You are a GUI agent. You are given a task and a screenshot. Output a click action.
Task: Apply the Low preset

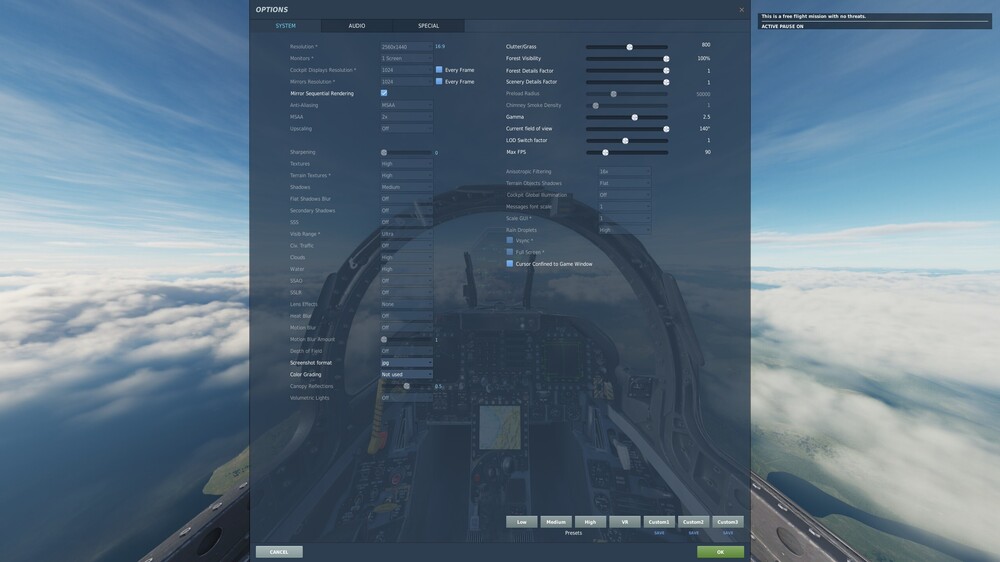522,522
